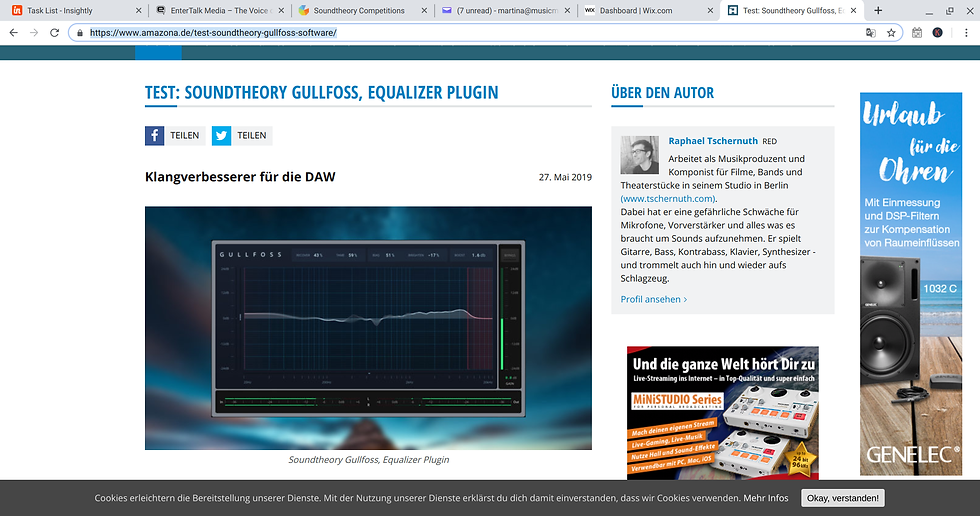
Task: Restore down the browser window
Action: (949, 11)
